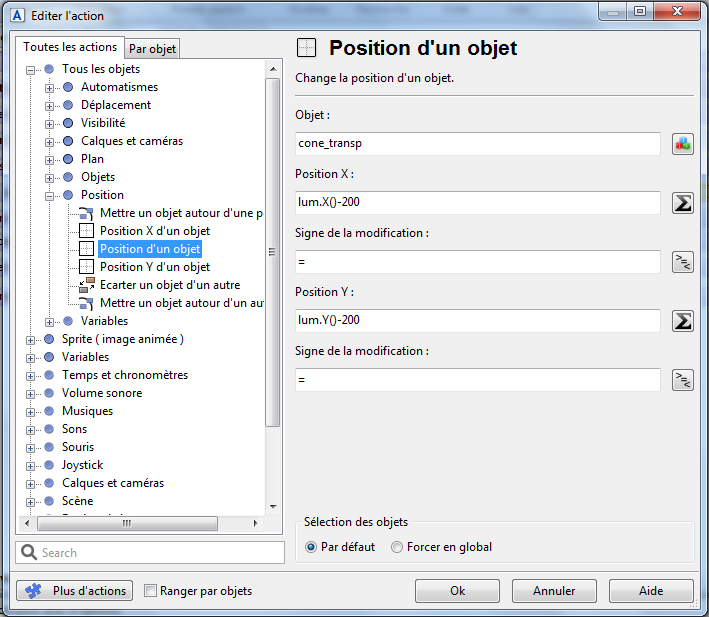Click icon of Position Y d'un objet
The width and height of the screenshot is (709, 617).
[86, 267]
